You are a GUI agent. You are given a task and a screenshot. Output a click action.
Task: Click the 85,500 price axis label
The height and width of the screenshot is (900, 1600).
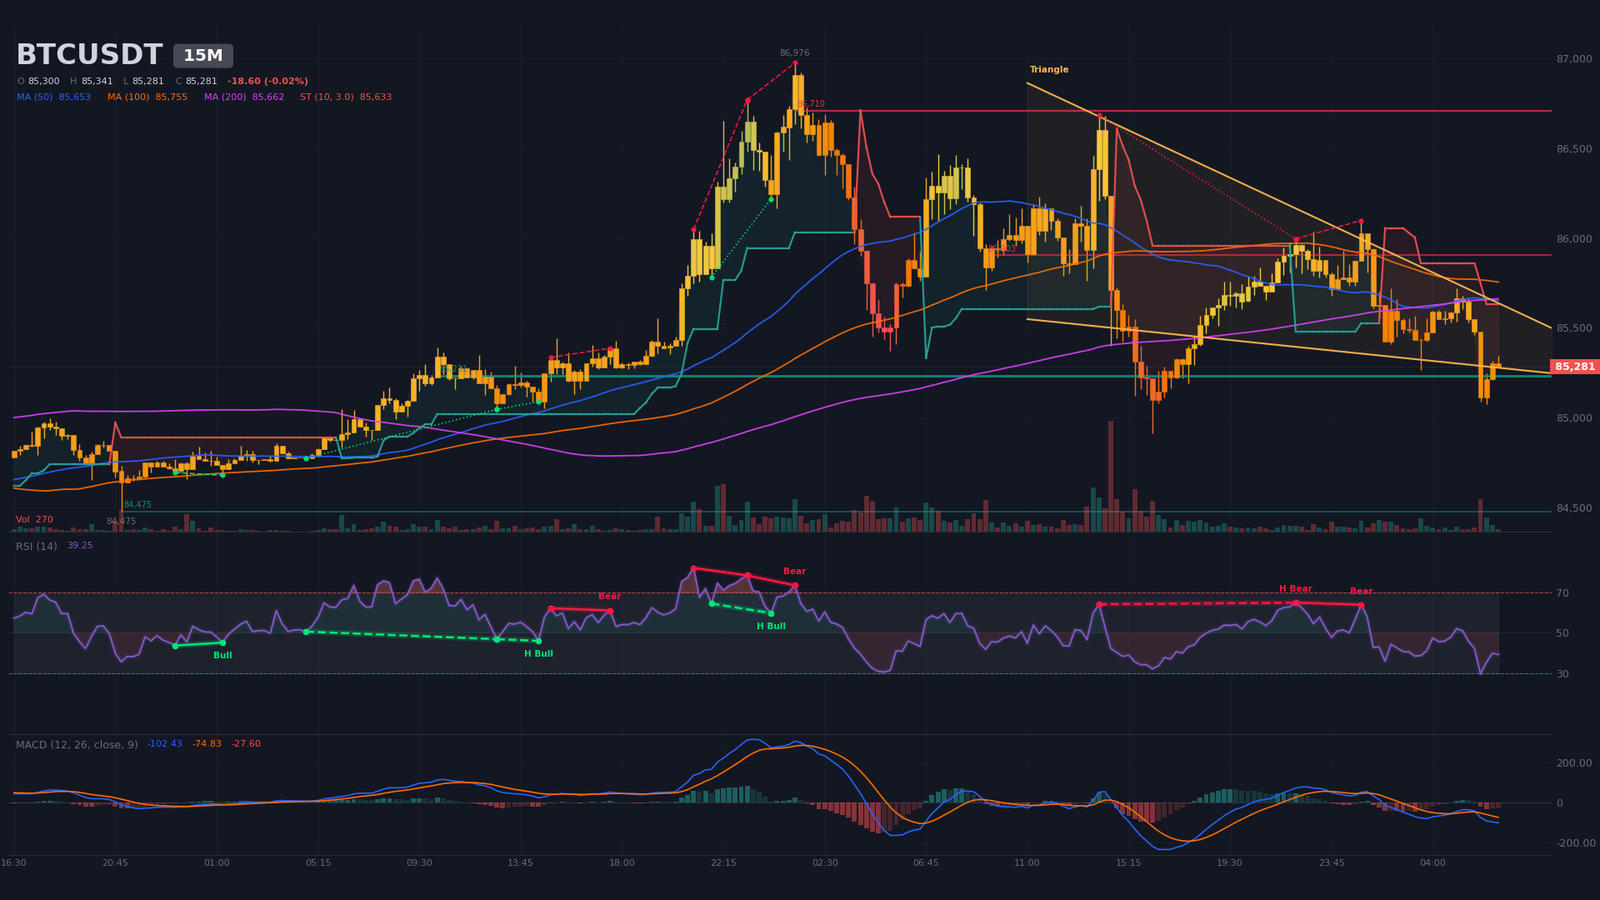[1574, 328]
